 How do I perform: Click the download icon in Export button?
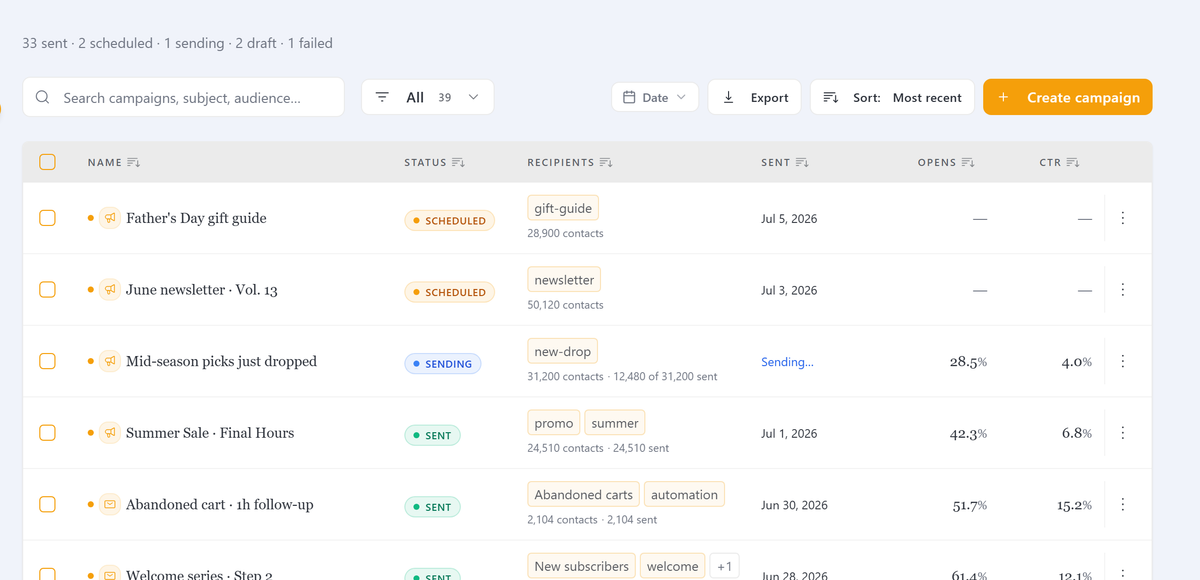(728, 98)
